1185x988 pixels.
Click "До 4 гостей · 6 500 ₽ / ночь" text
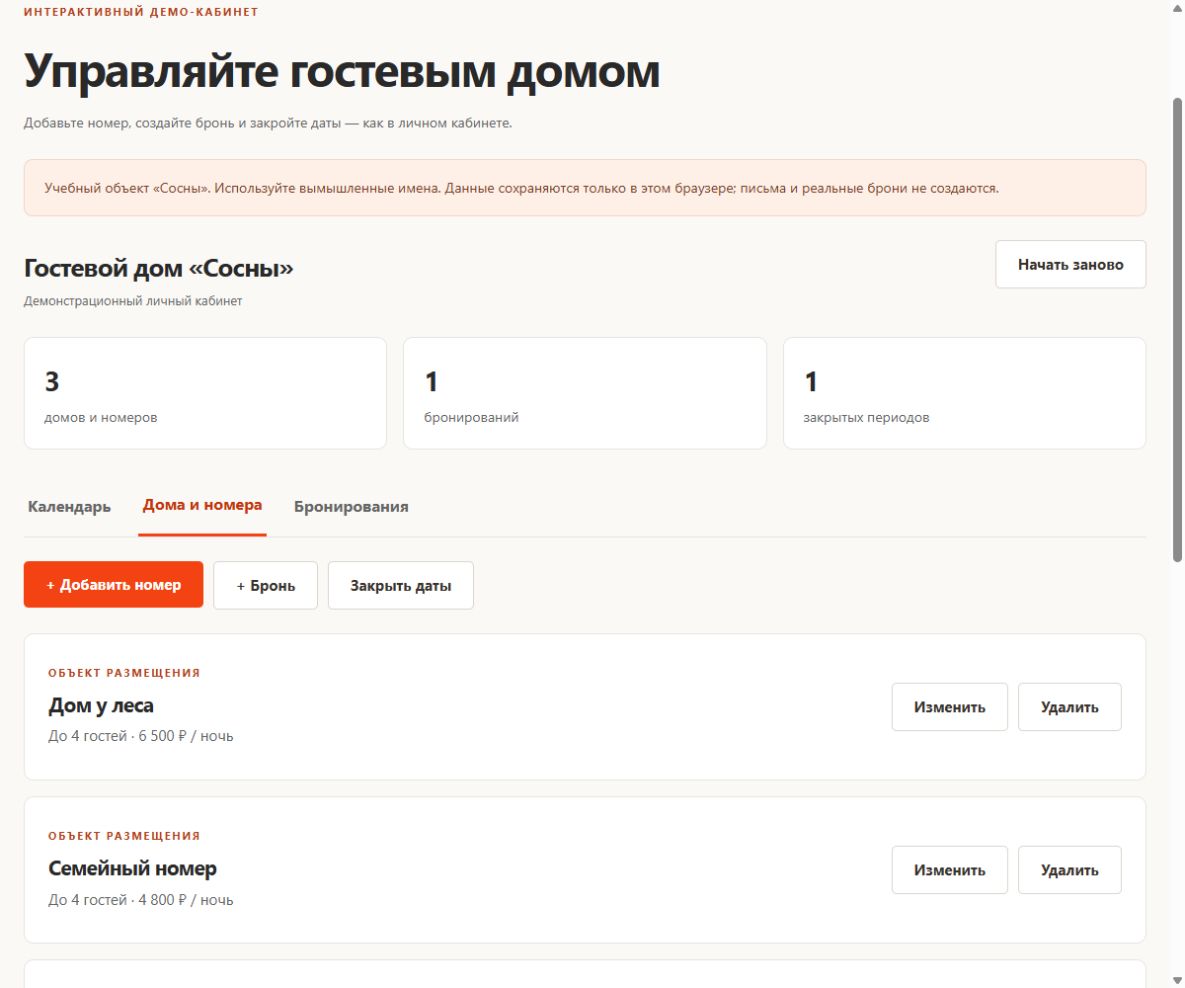pos(141,736)
